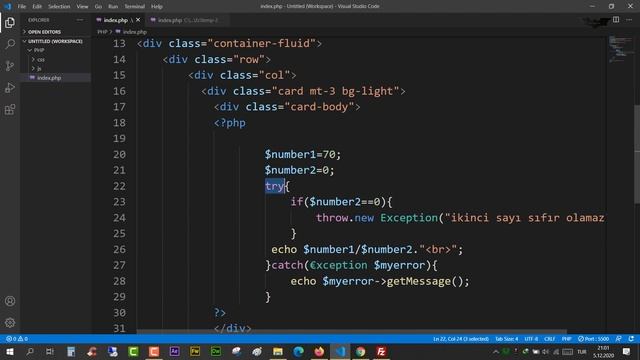The width and height of the screenshot is (640, 360).
Task: Open editor More Actions ellipsis
Action: click(x=629, y=20)
